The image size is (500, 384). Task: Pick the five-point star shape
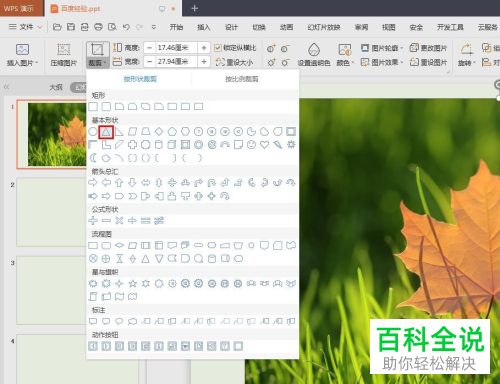click(x=133, y=283)
